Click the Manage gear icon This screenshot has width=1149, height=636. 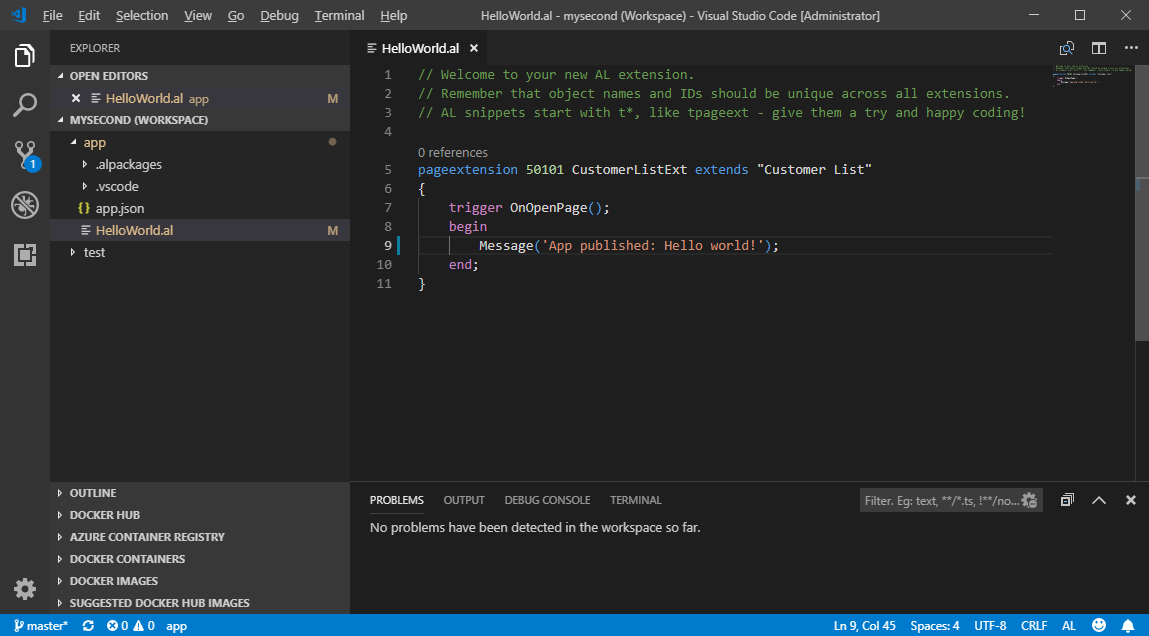pos(25,589)
